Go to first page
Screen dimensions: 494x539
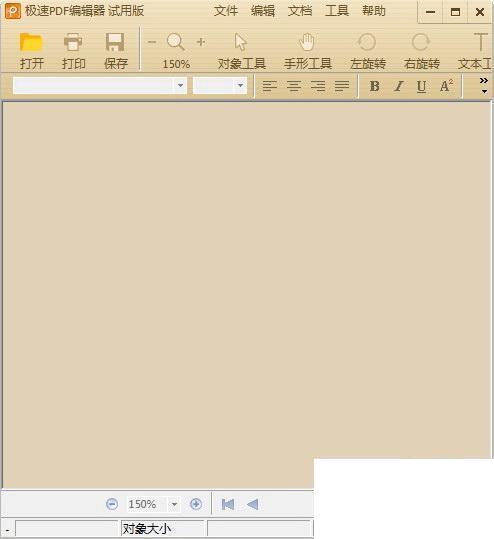[x=228, y=504]
